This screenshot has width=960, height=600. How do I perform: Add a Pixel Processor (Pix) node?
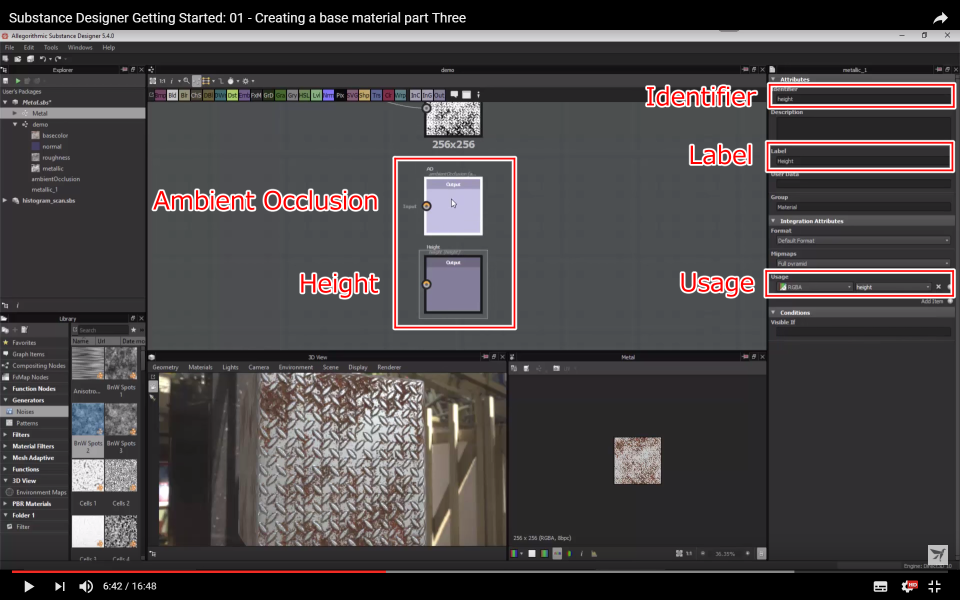(340, 95)
